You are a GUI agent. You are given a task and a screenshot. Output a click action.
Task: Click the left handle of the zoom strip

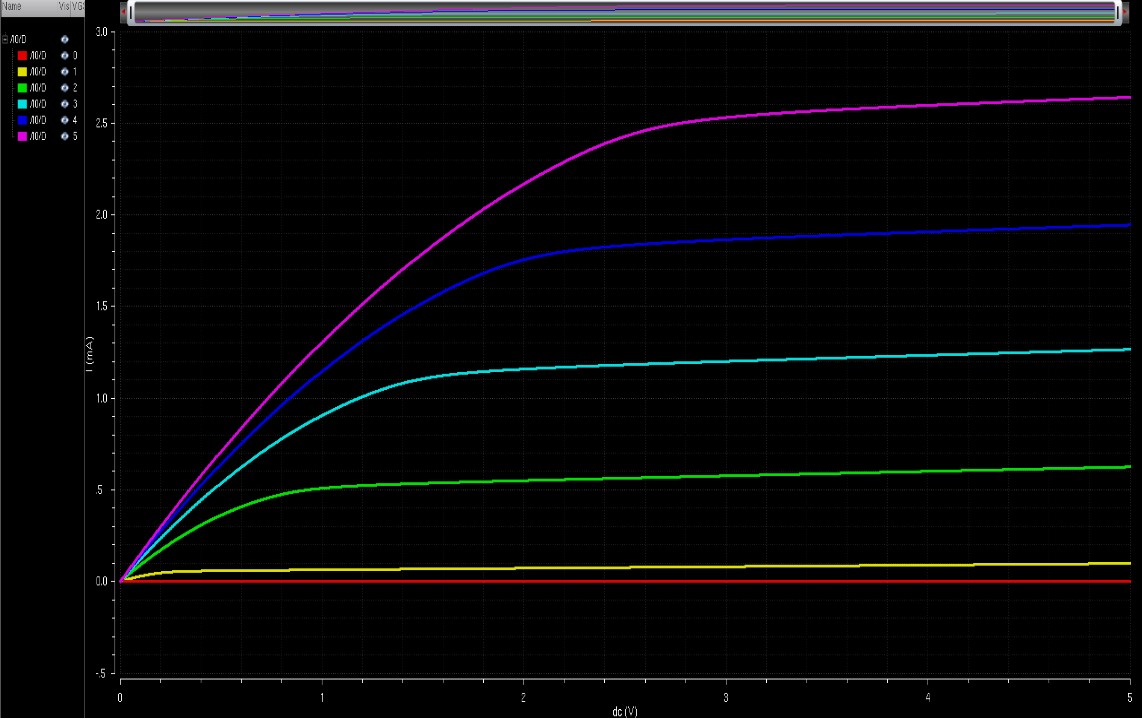pyautogui.click(x=126, y=13)
